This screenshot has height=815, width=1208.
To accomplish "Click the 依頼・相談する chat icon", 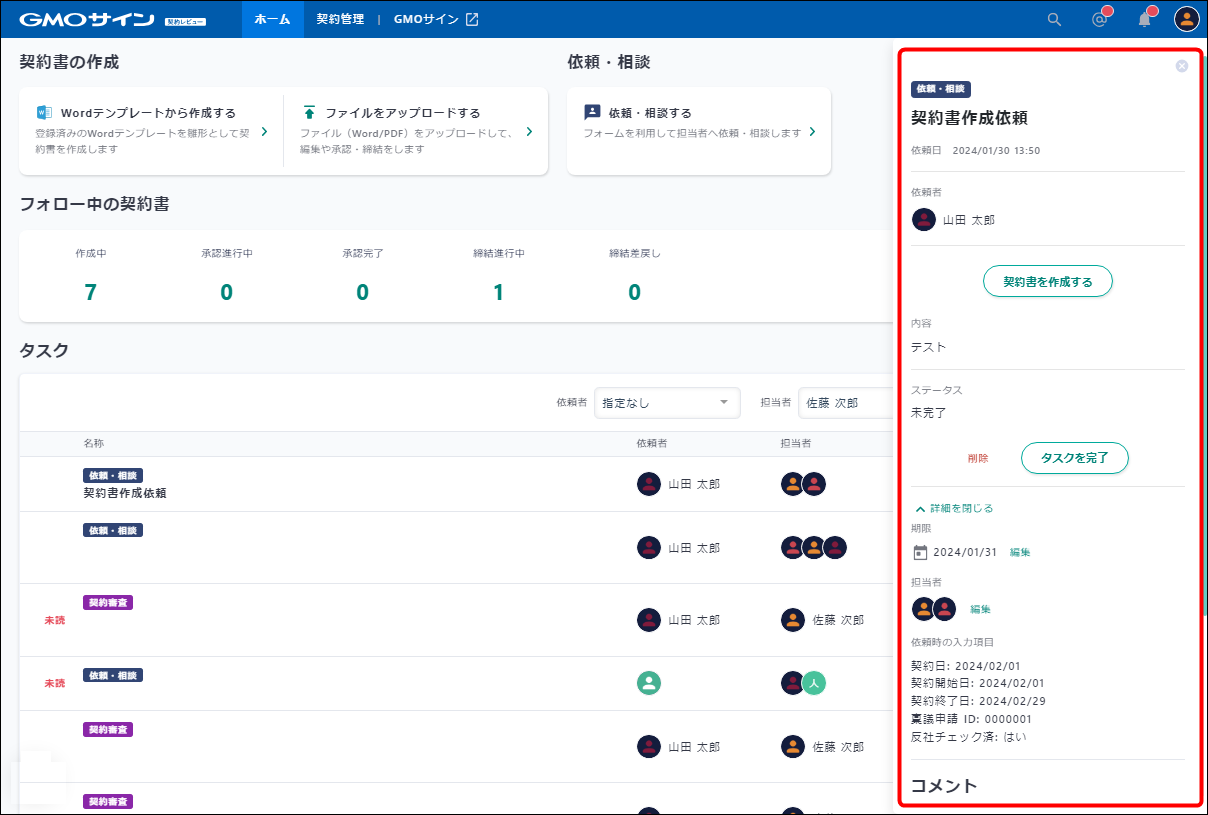I will [592, 113].
